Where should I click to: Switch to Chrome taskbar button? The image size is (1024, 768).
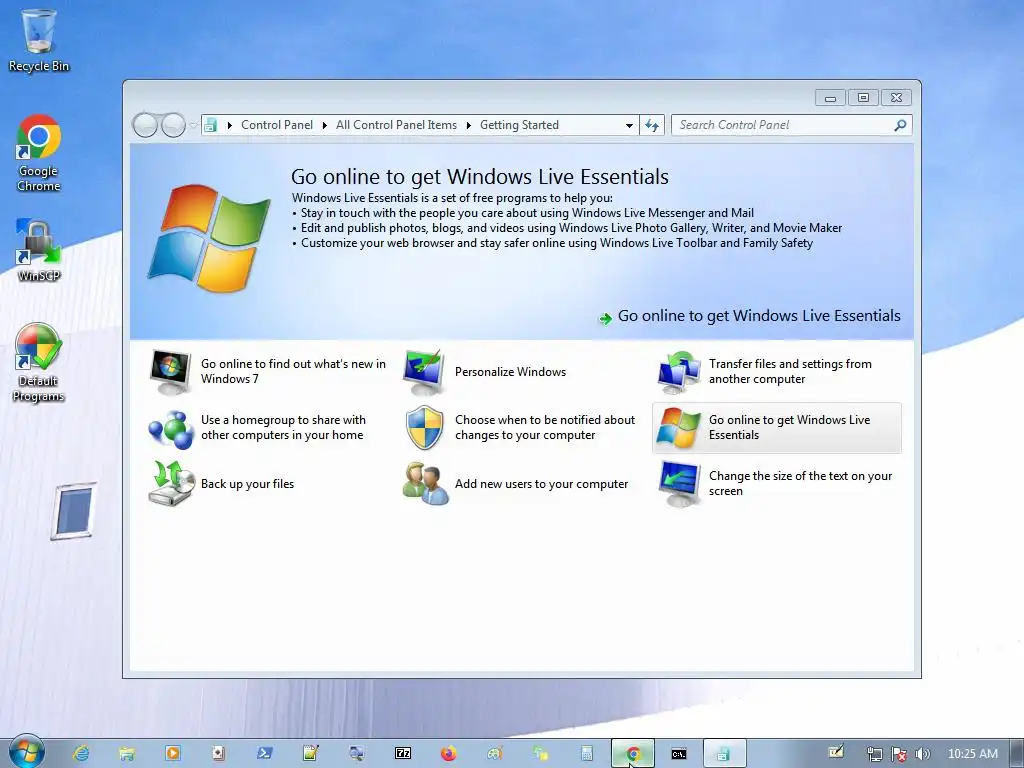(632, 754)
